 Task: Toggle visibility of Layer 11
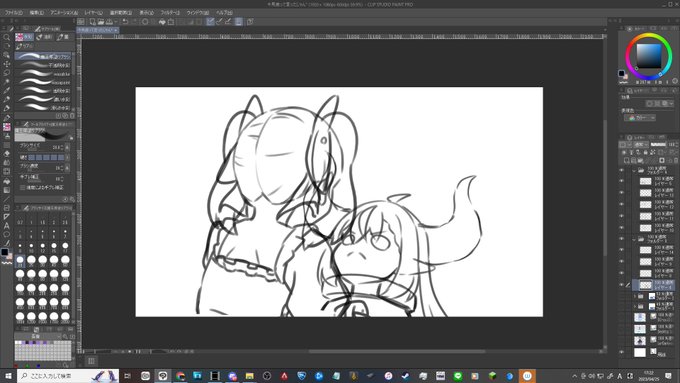(x=621, y=216)
